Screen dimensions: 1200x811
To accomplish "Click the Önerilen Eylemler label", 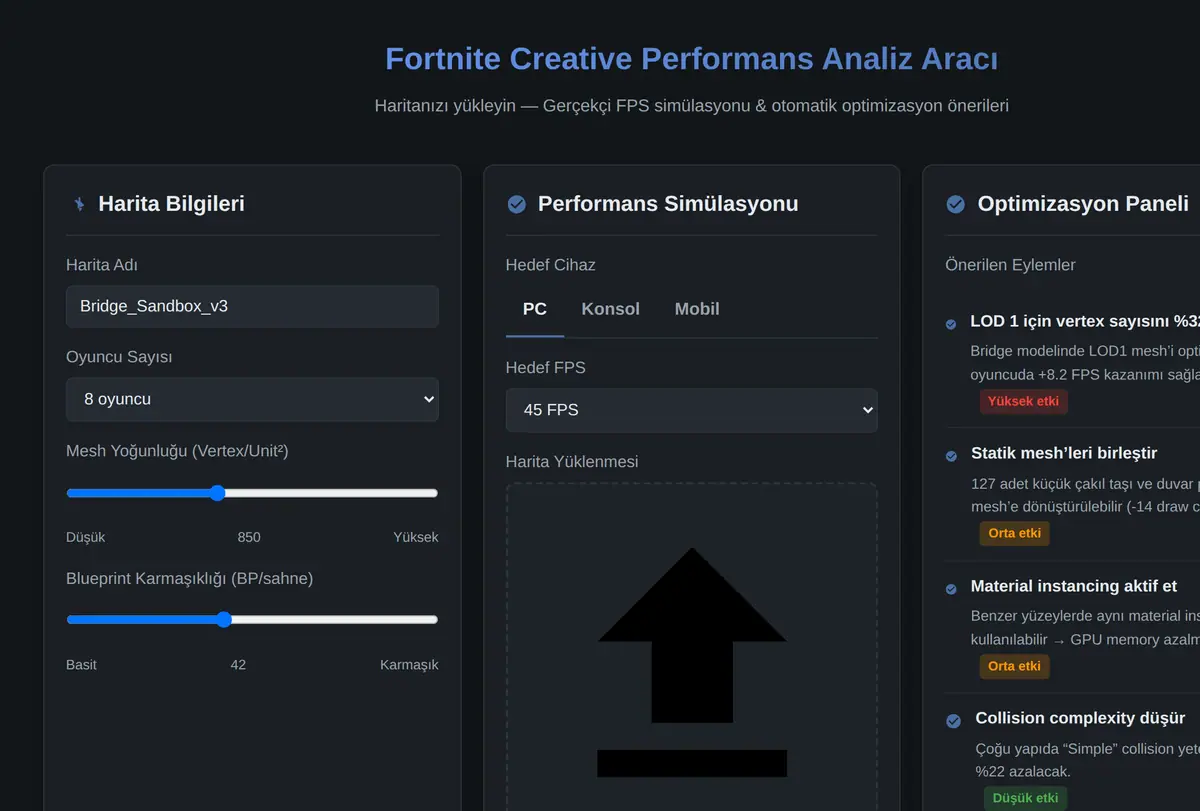I will tap(1010, 265).
